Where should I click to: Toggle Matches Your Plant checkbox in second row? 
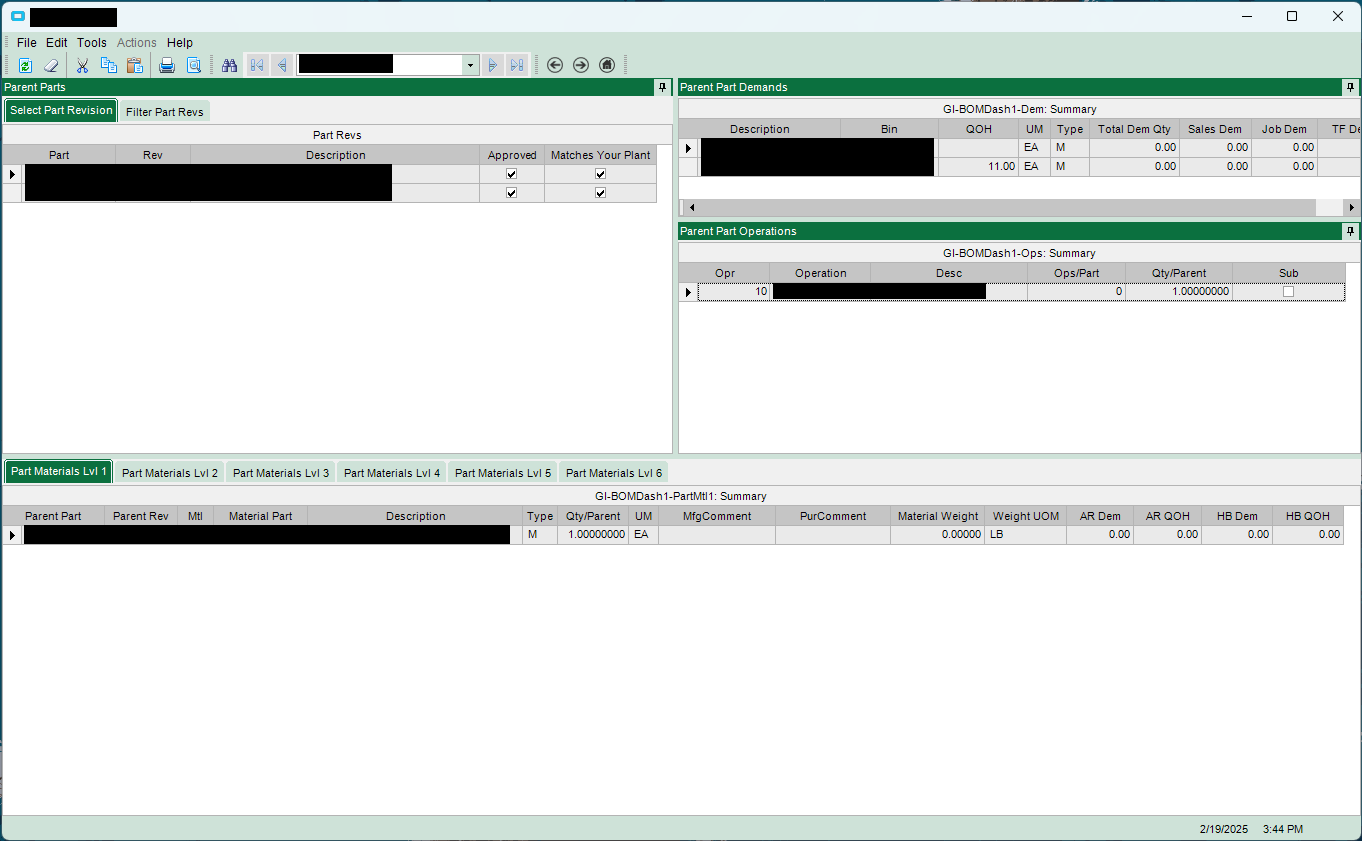(600, 193)
